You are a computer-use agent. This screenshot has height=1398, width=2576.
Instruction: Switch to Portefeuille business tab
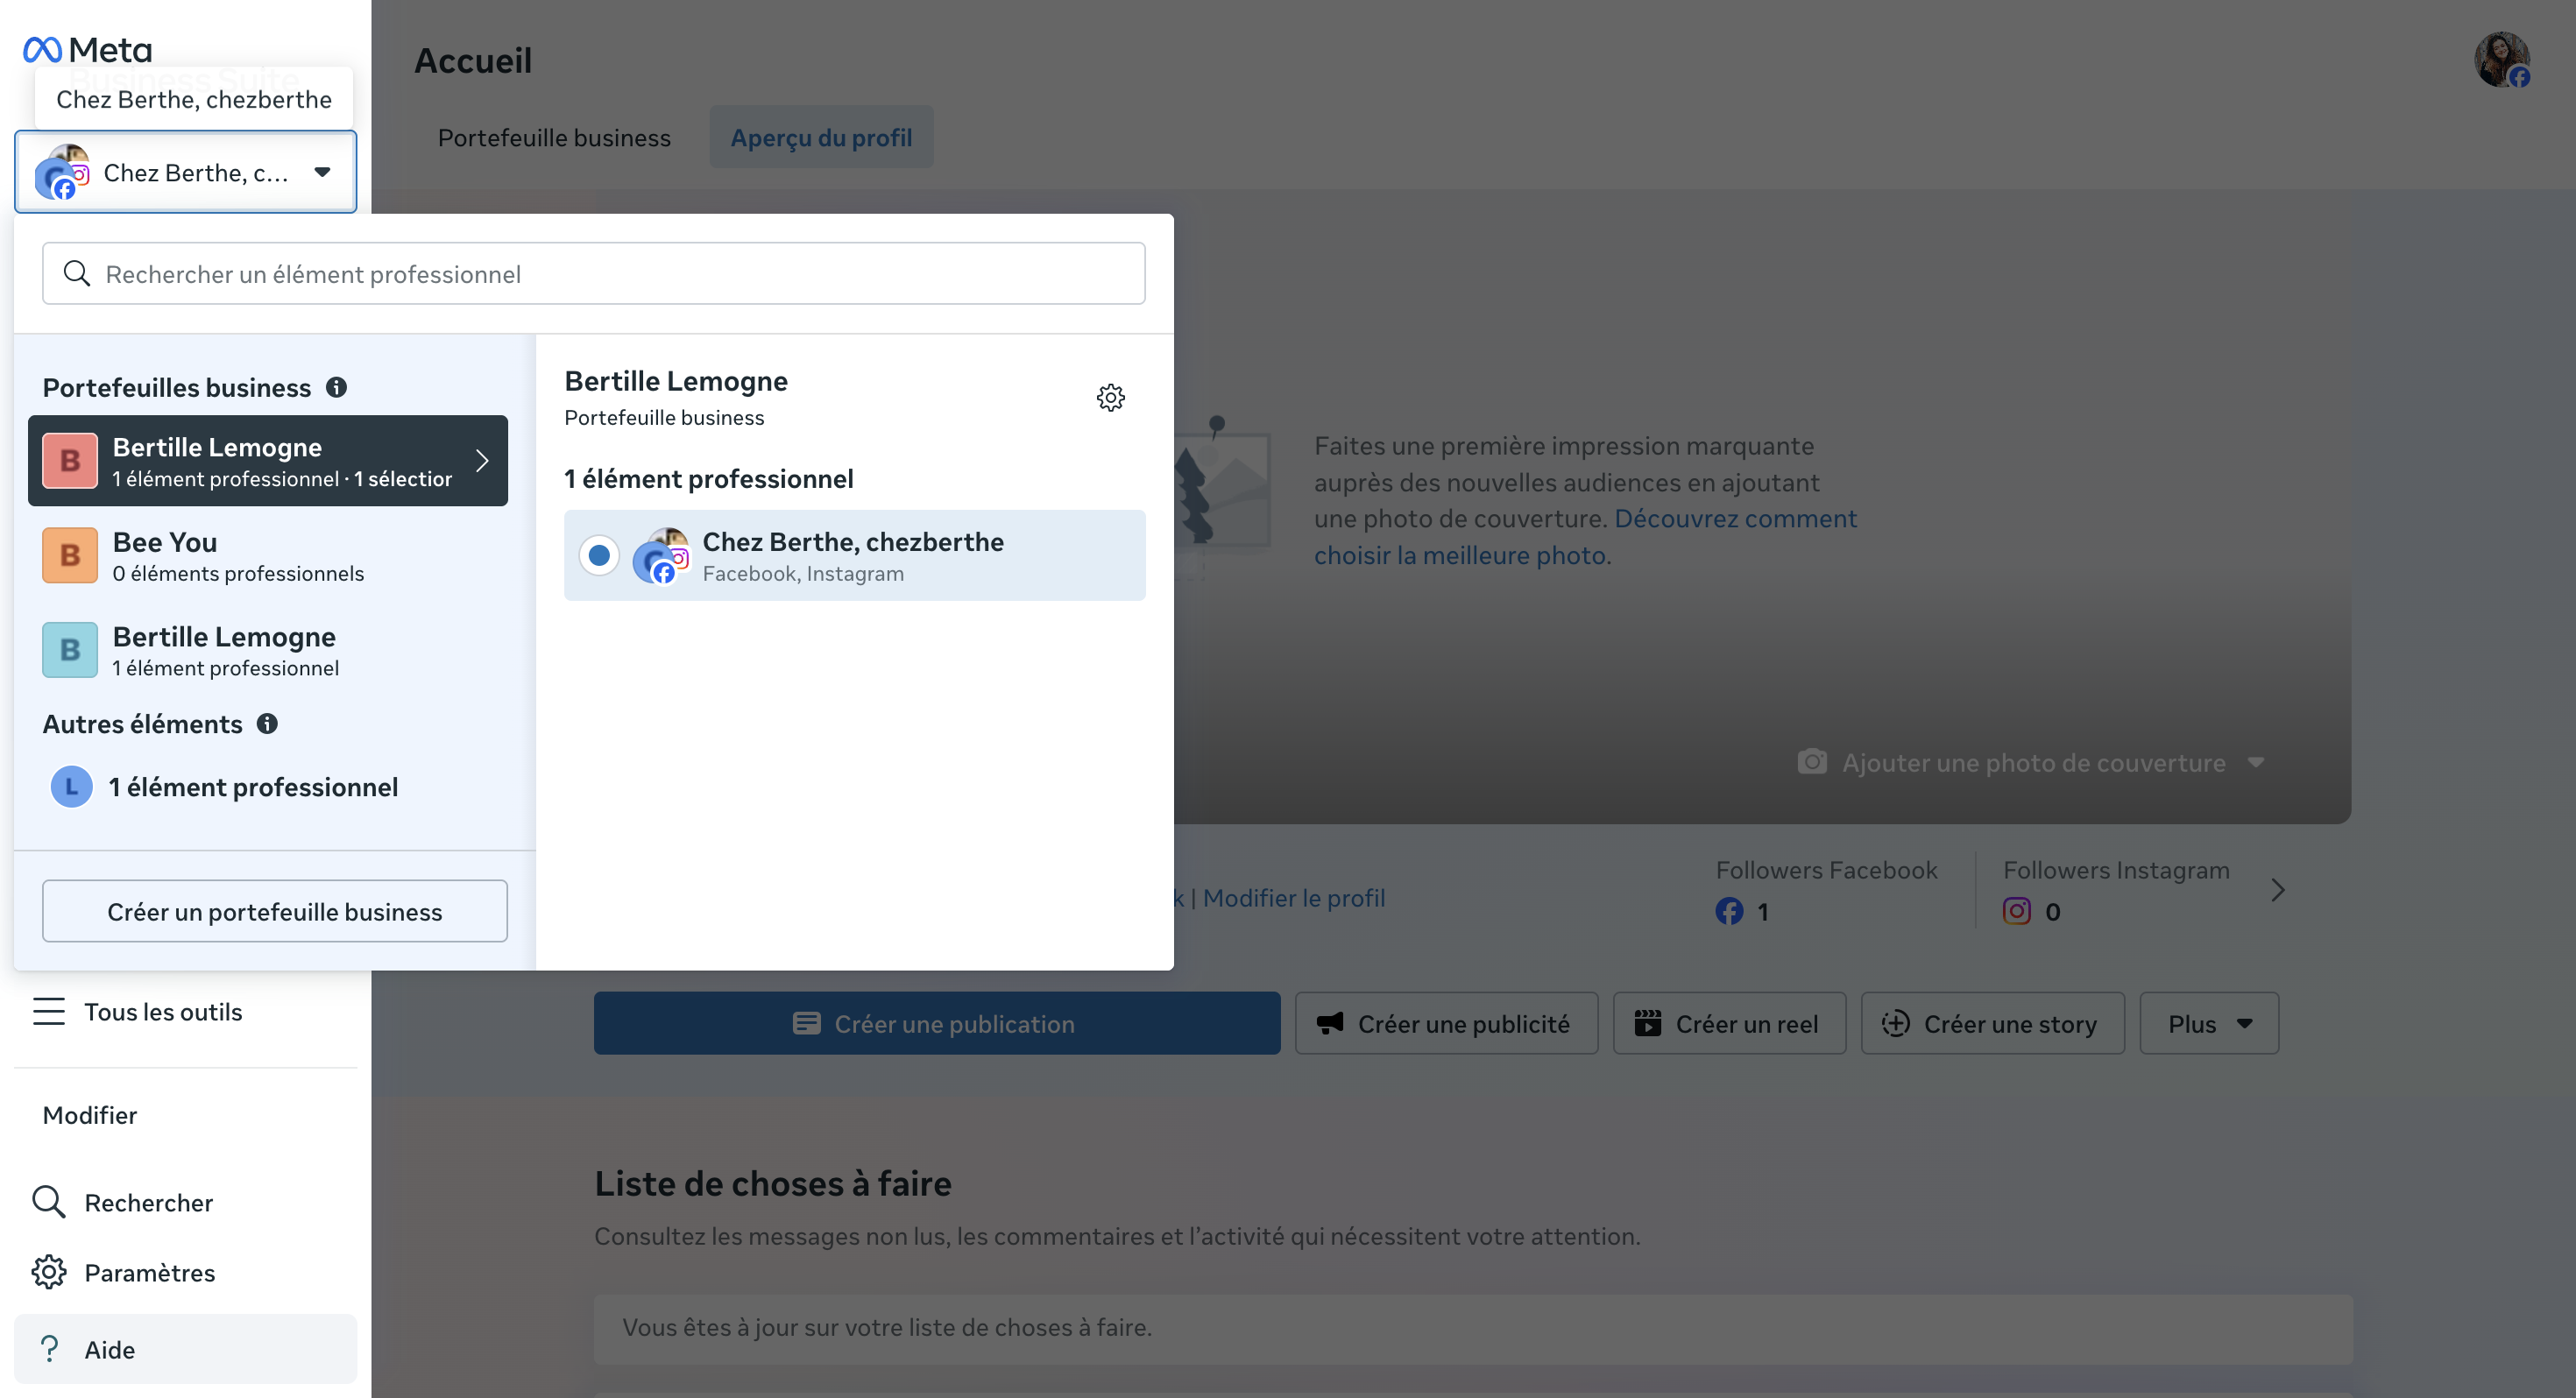[554, 138]
